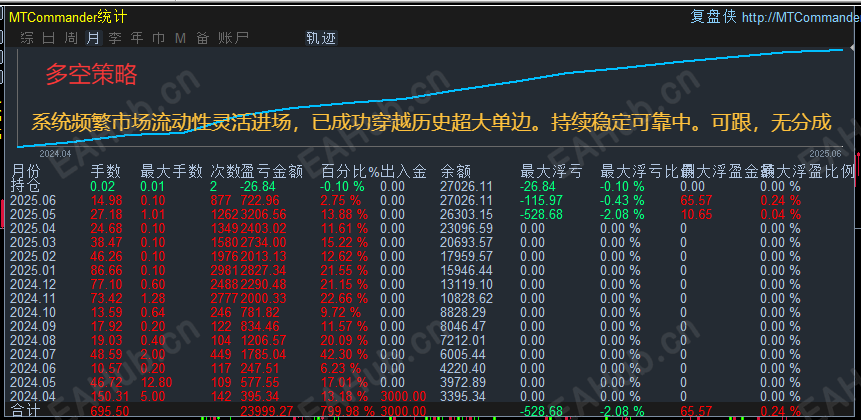Screen dimensions: 861x420
Task: Click the trade count 2981
Action: click(225, 270)
